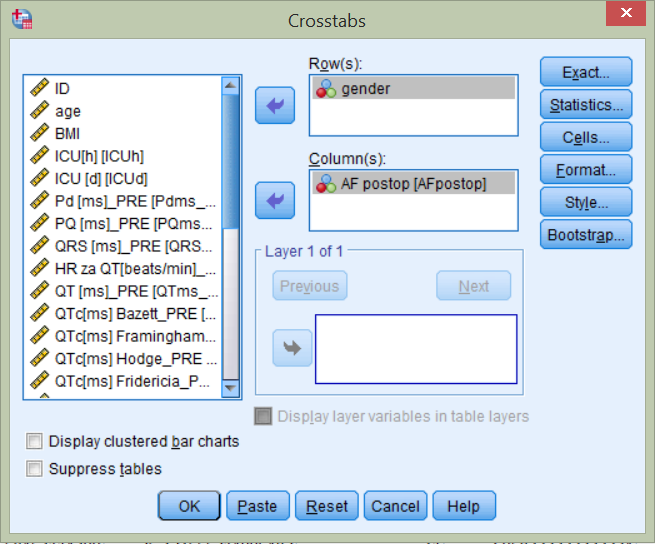This screenshot has width=655, height=544.
Task: Select the nominal icon next to gender
Action: (326, 89)
